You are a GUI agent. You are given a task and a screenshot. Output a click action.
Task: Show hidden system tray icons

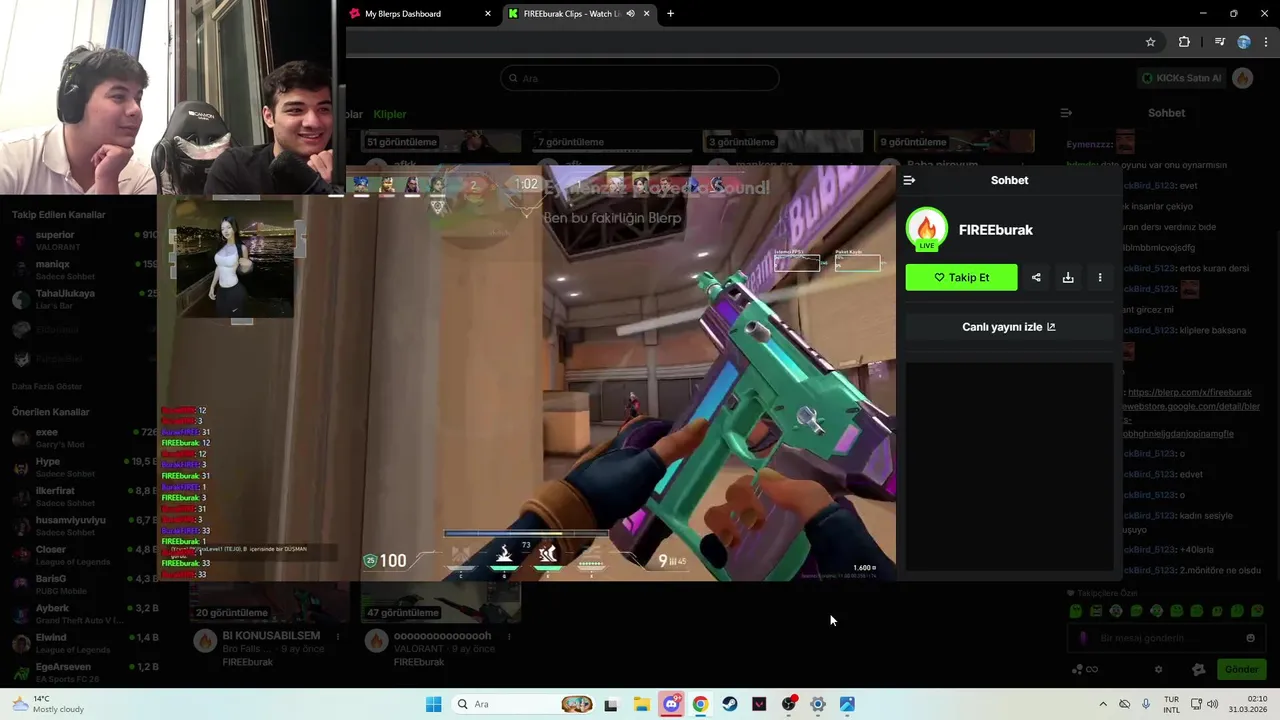click(x=1103, y=704)
